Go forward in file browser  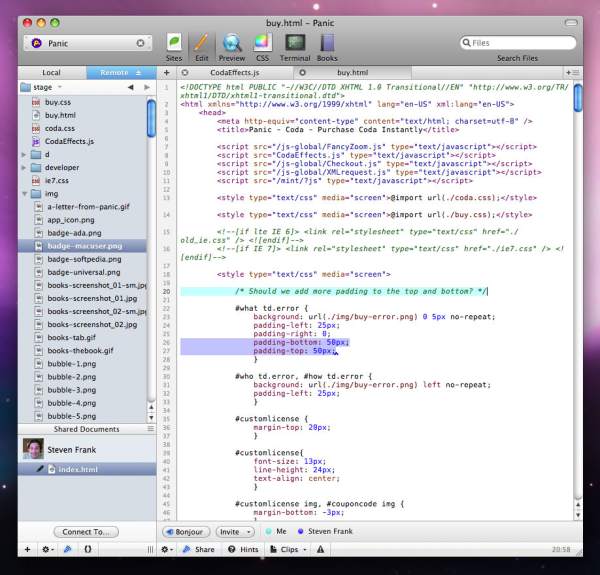pos(147,88)
